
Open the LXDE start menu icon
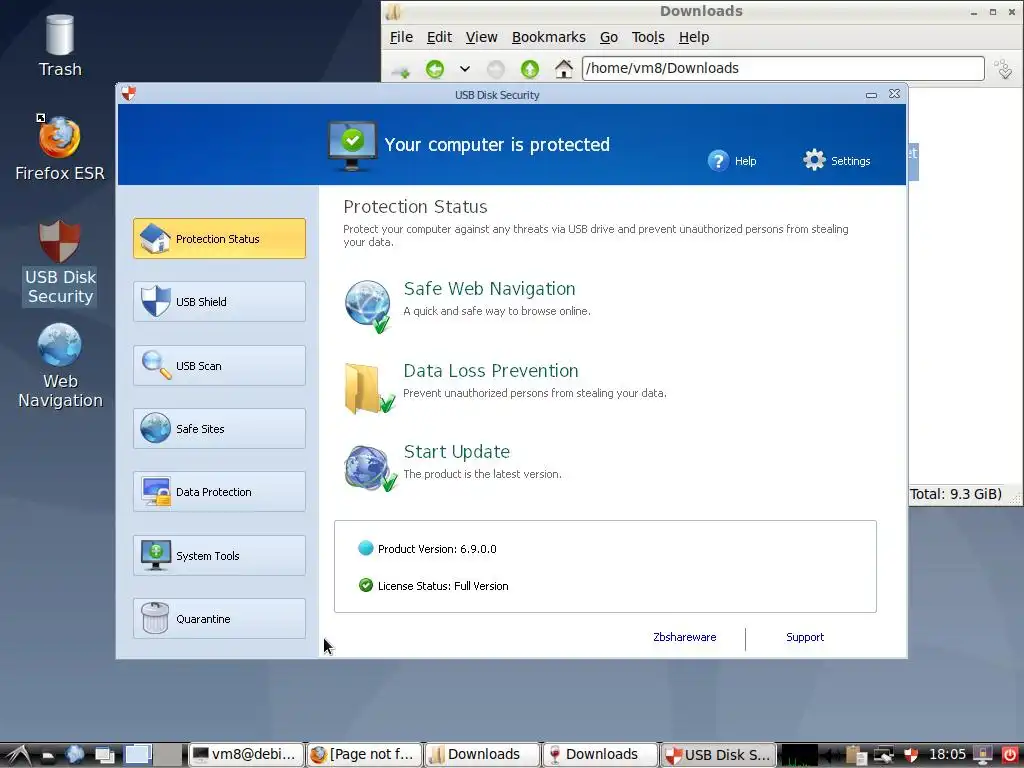point(18,755)
